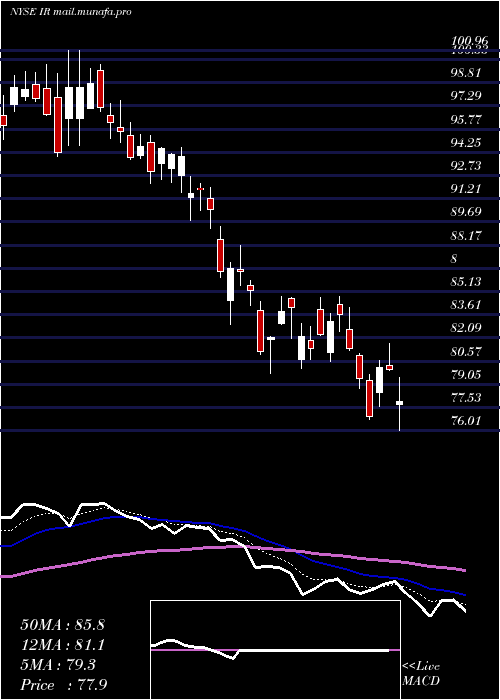Select the 80.57 price axis label
The height and width of the screenshot is (700, 500).
point(466,351)
